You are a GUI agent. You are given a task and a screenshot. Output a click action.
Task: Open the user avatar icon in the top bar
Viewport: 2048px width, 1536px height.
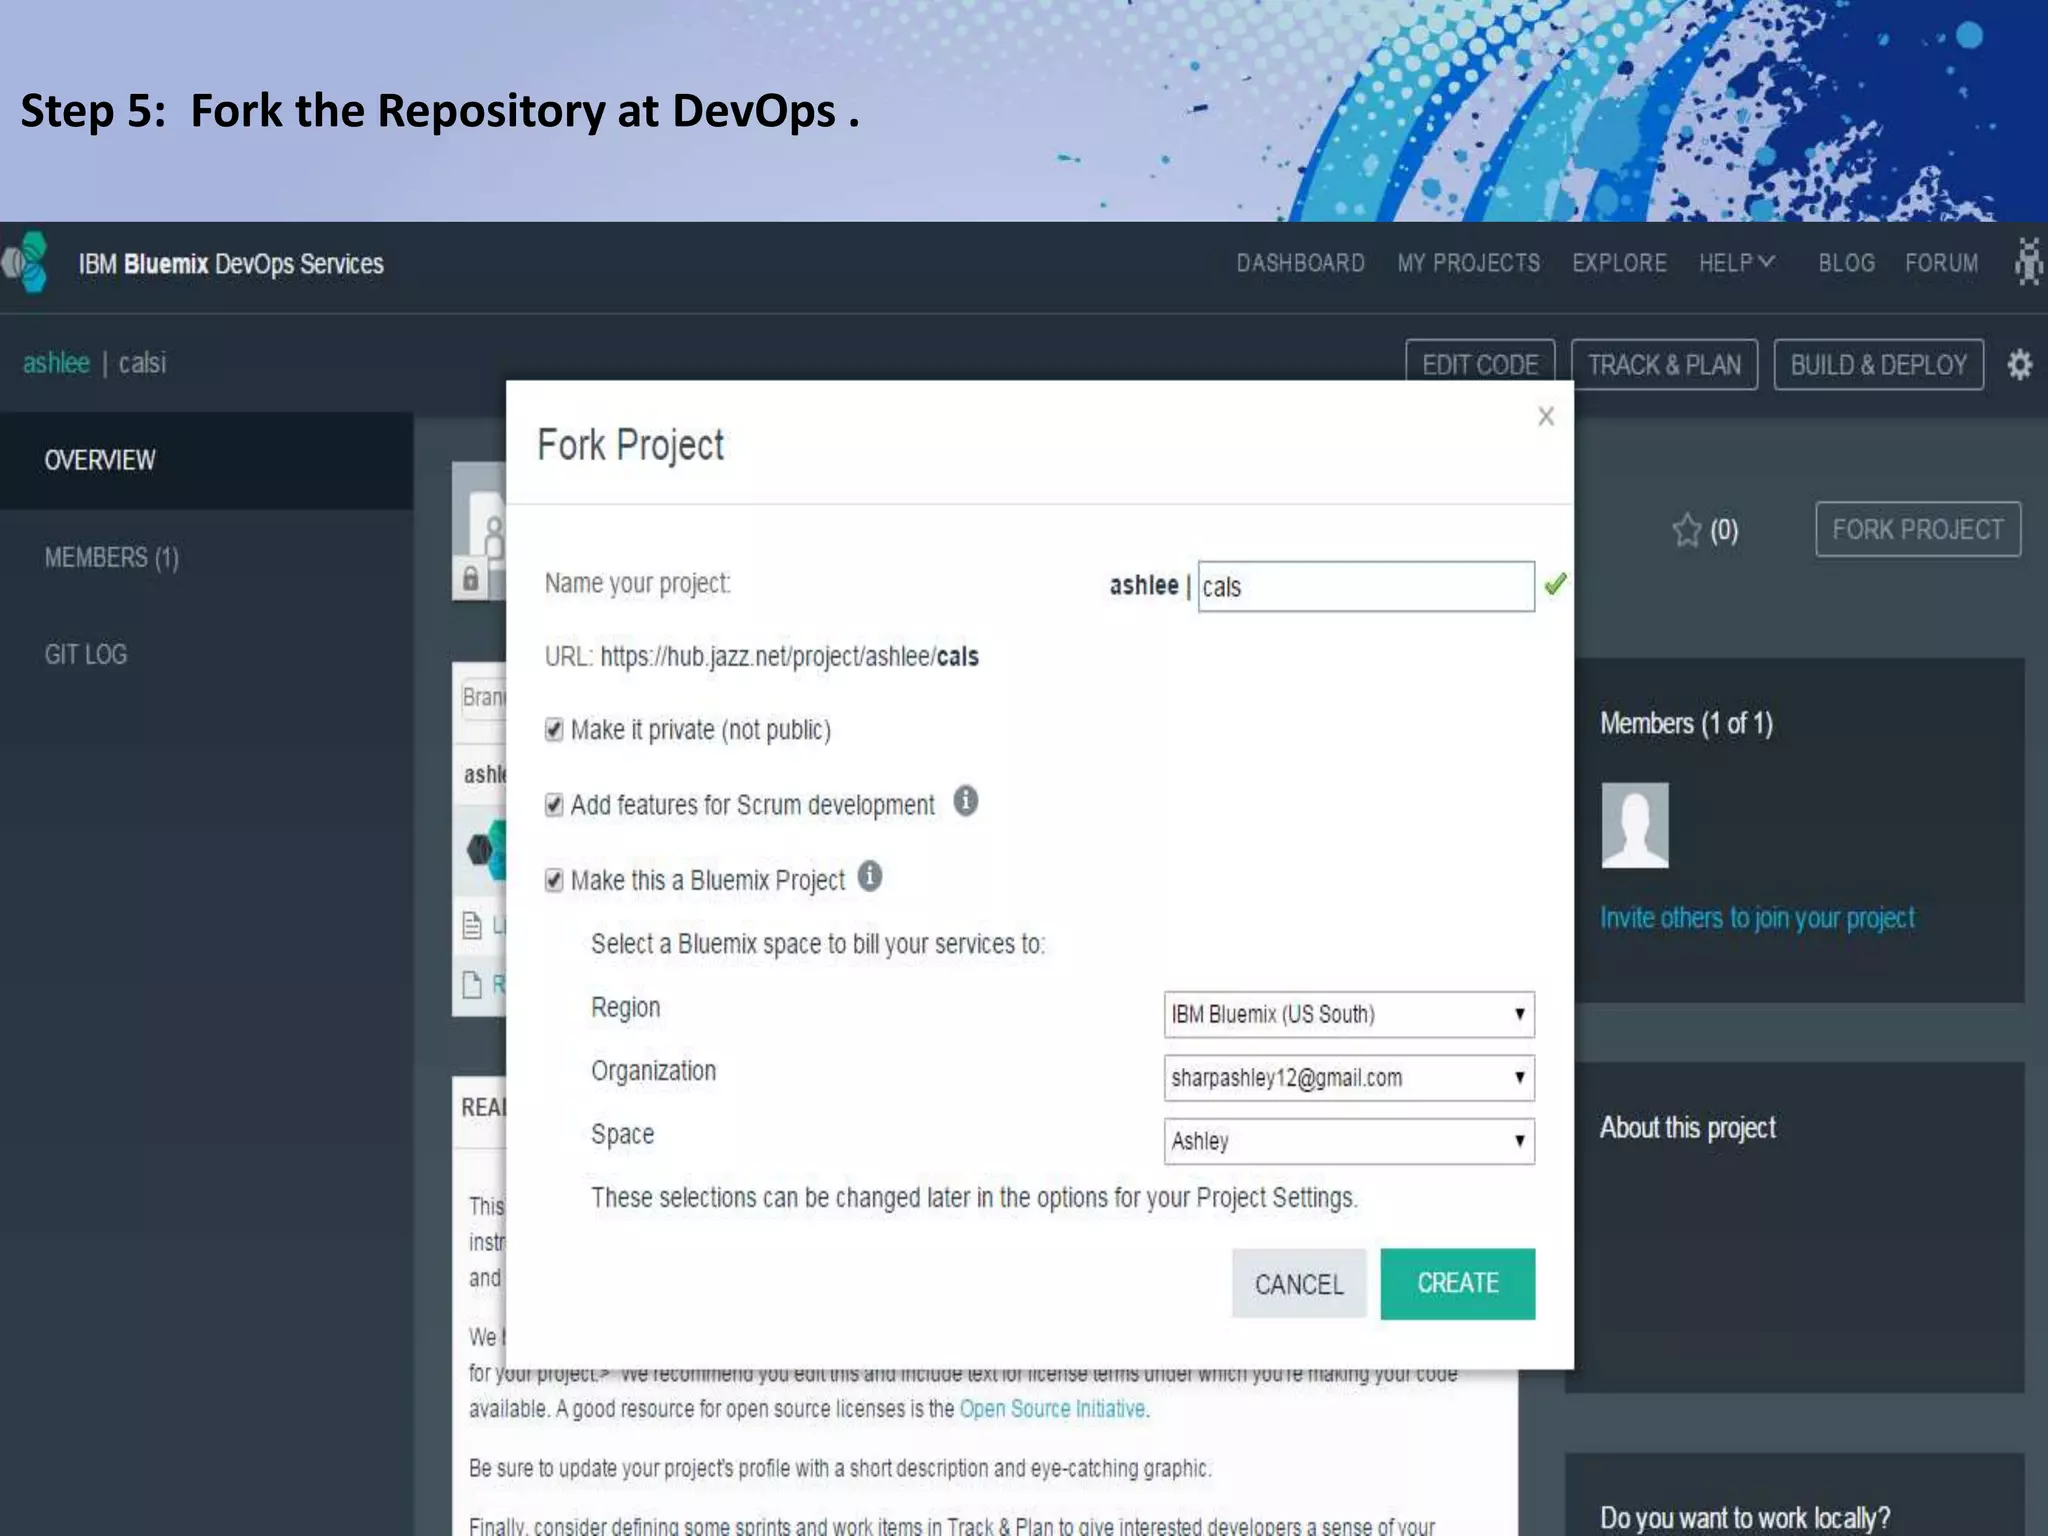click(x=2028, y=262)
